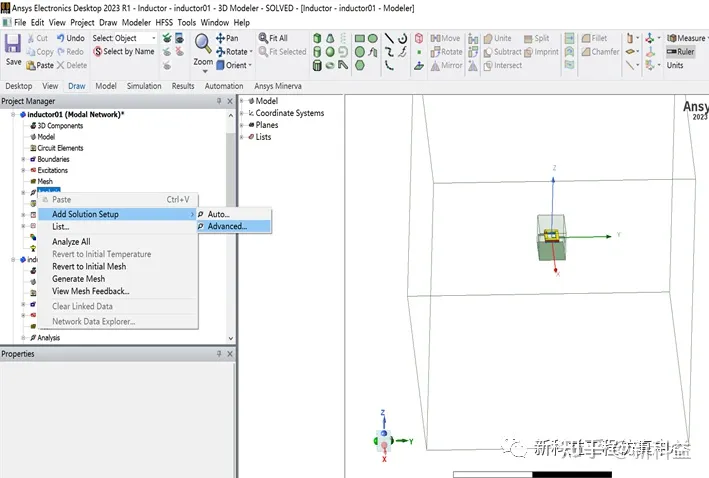Click the Copy button
The height and width of the screenshot is (478, 709).
point(40,52)
